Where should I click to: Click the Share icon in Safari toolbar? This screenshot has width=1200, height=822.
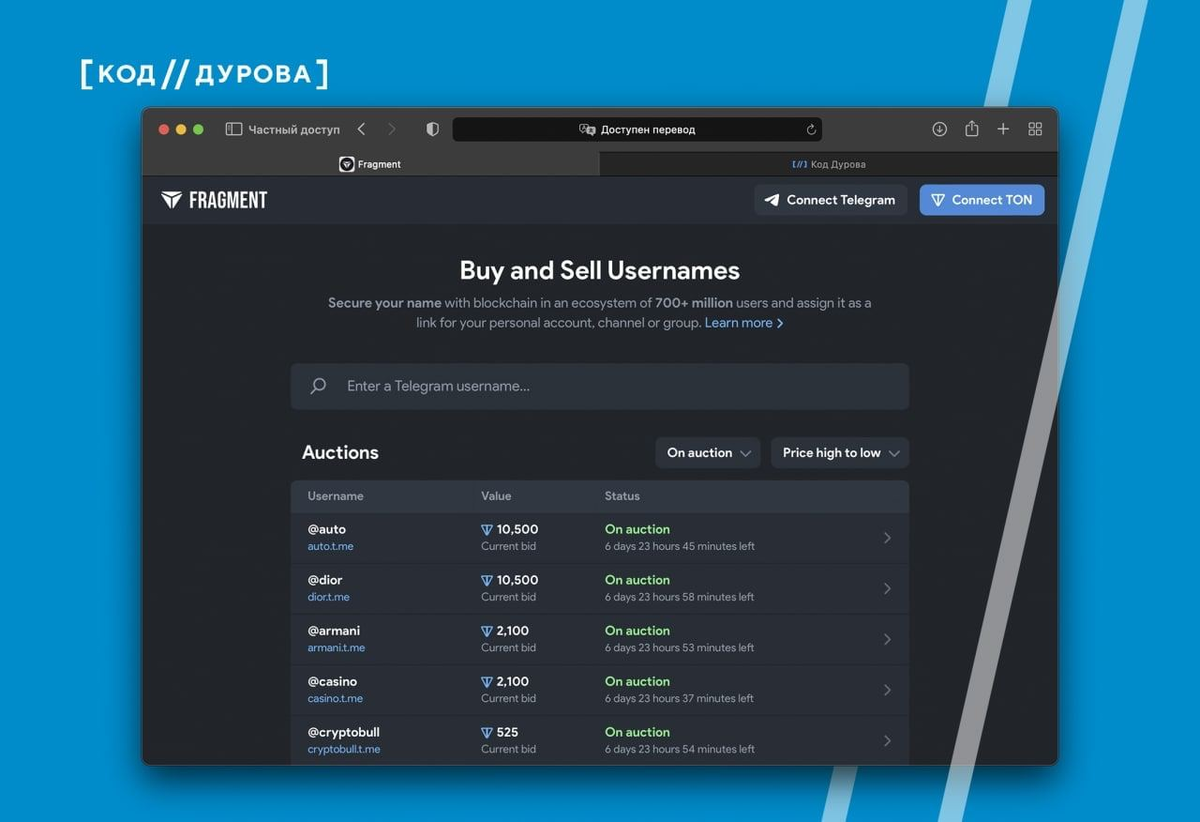971,129
